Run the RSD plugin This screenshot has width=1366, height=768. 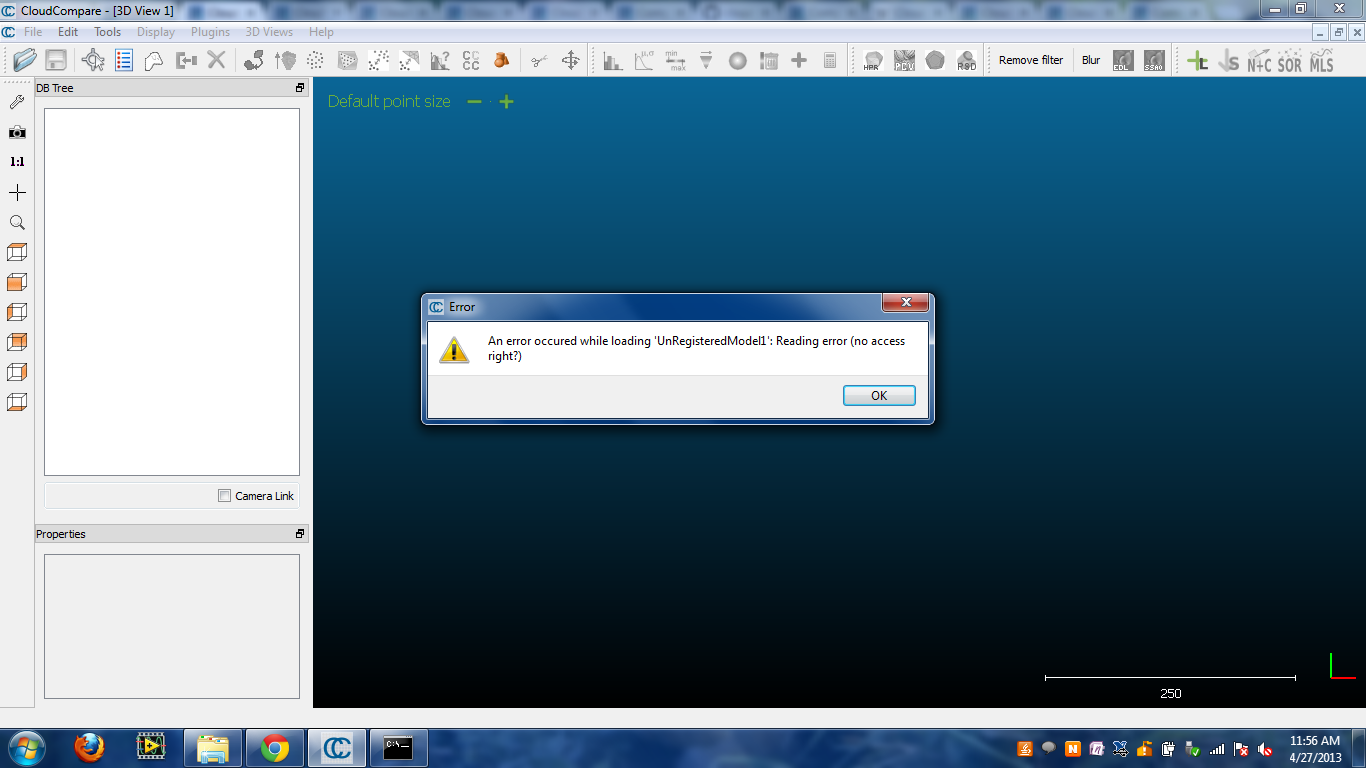pos(965,60)
